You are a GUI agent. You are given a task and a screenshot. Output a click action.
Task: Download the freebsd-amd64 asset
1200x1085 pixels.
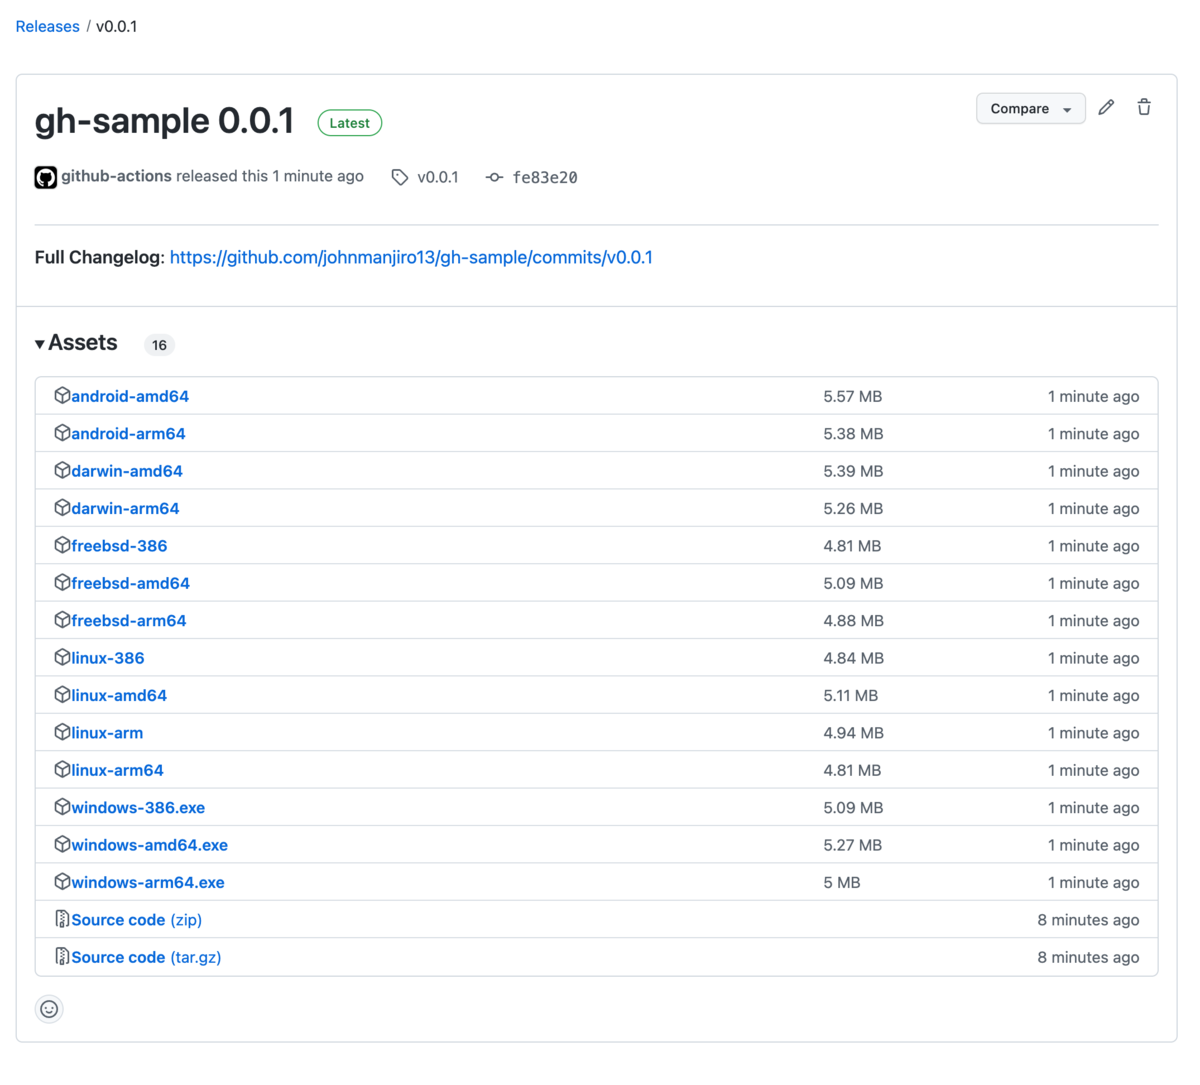pos(130,583)
